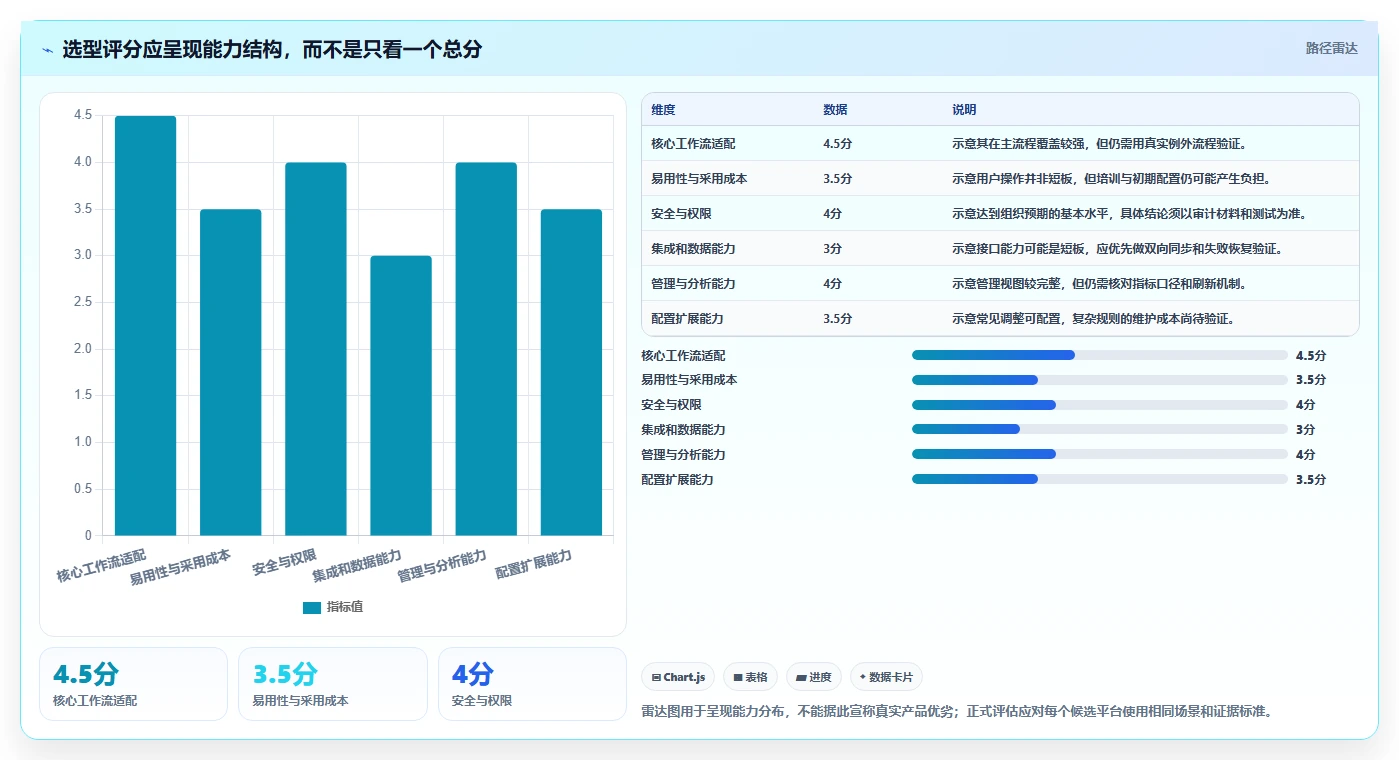Click the description starting 示意接口能力可能是短板
The image size is (1399, 760).
pyautogui.click(x=1117, y=249)
